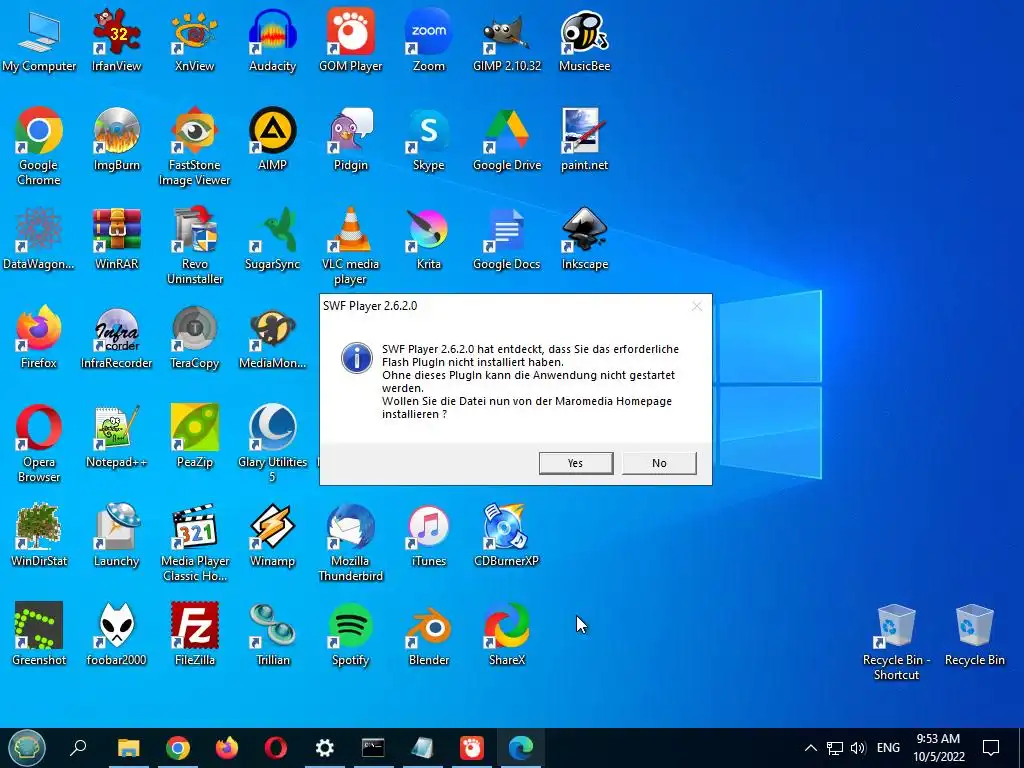Image resolution: width=1024 pixels, height=768 pixels.
Task: Select the InfraRecorder desktop shortcut
Action: (x=116, y=338)
